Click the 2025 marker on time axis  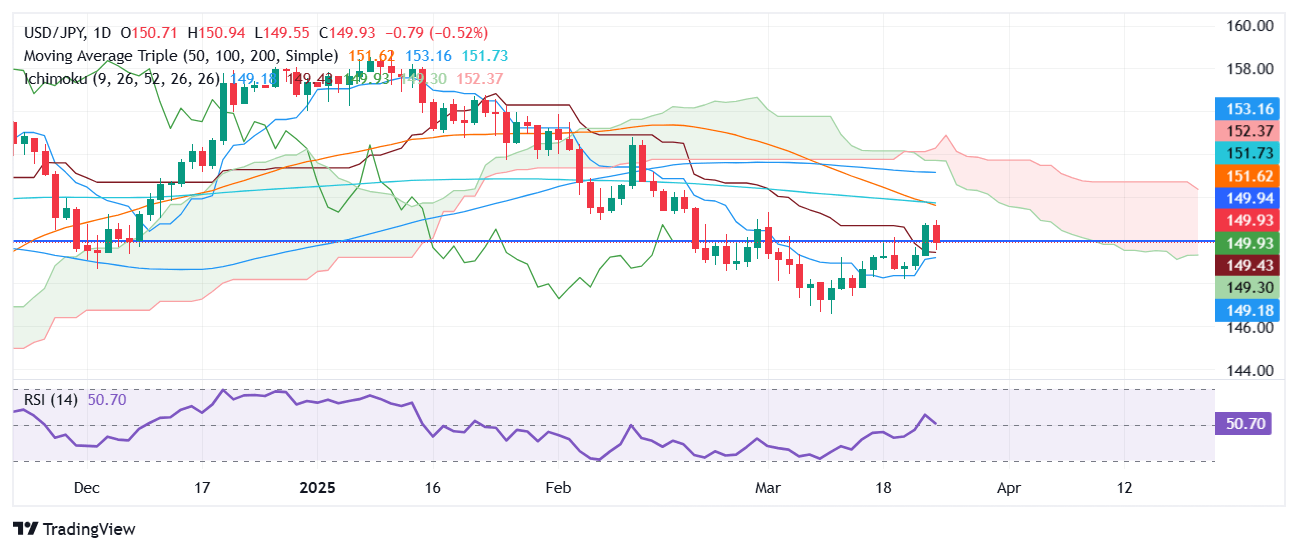pyautogui.click(x=316, y=488)
